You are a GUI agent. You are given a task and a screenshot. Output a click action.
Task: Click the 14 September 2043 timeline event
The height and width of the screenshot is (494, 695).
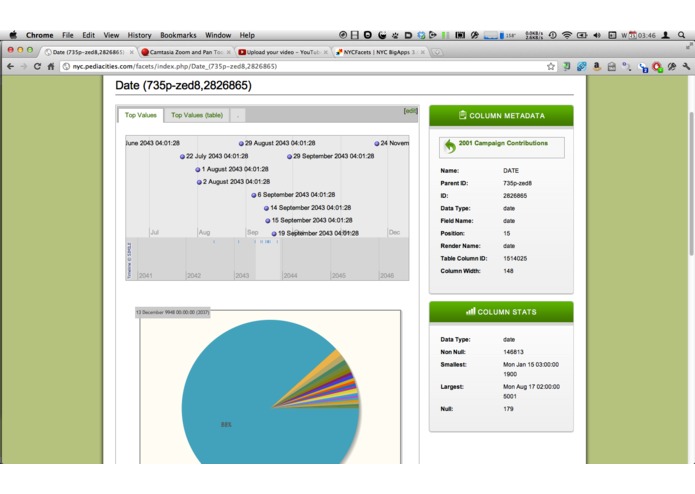[x=308, y=208]
